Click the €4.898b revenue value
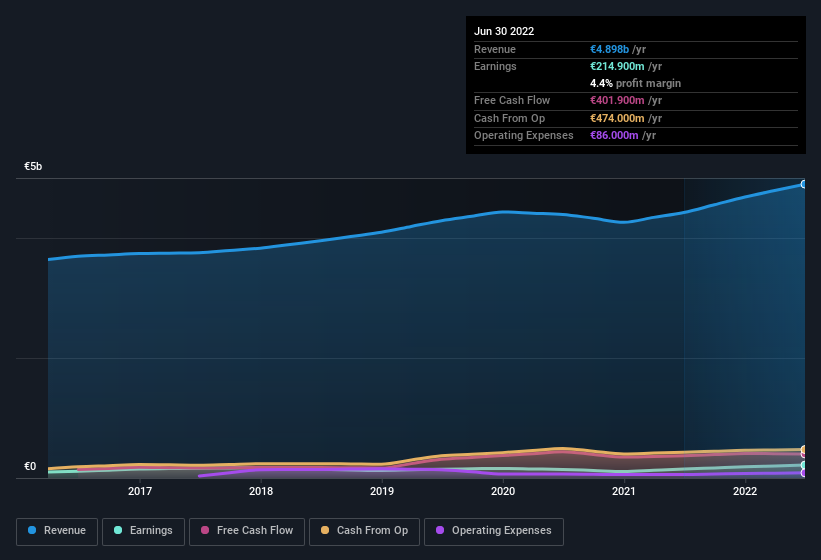The image size is (821, 560). coord(609,49)
